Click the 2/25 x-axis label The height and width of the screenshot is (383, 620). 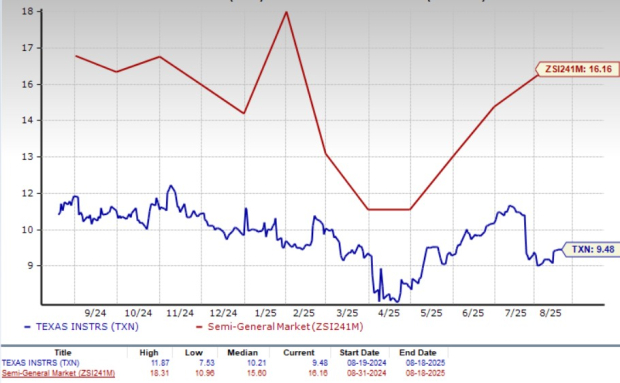click(x=304, y=313)
